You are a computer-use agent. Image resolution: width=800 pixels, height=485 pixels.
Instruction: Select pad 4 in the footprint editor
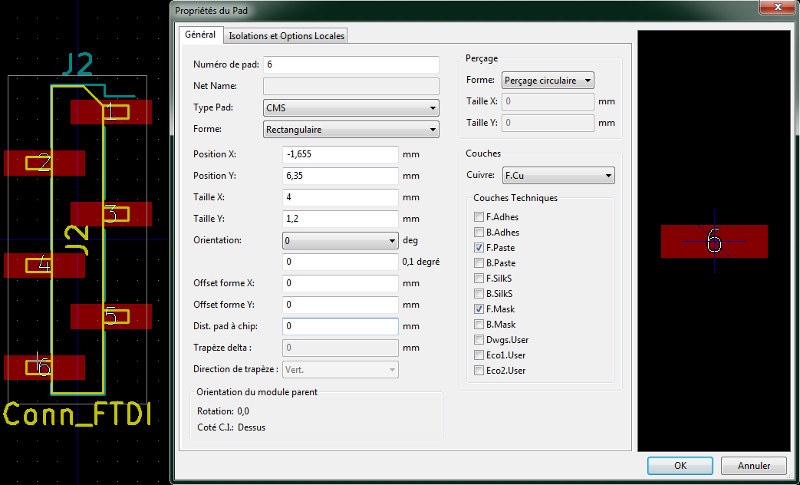point(44,265)
